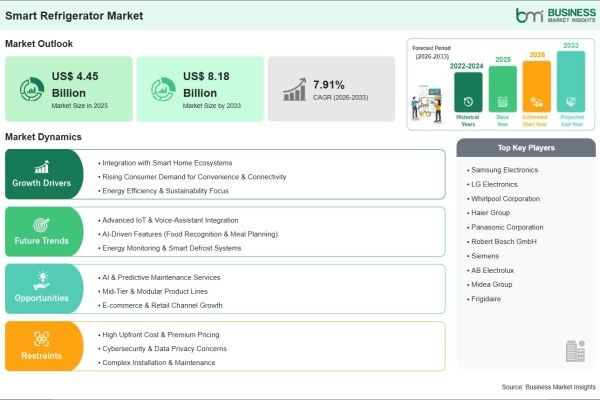Click Frigidaire in key players

click(x=484, y=299)
